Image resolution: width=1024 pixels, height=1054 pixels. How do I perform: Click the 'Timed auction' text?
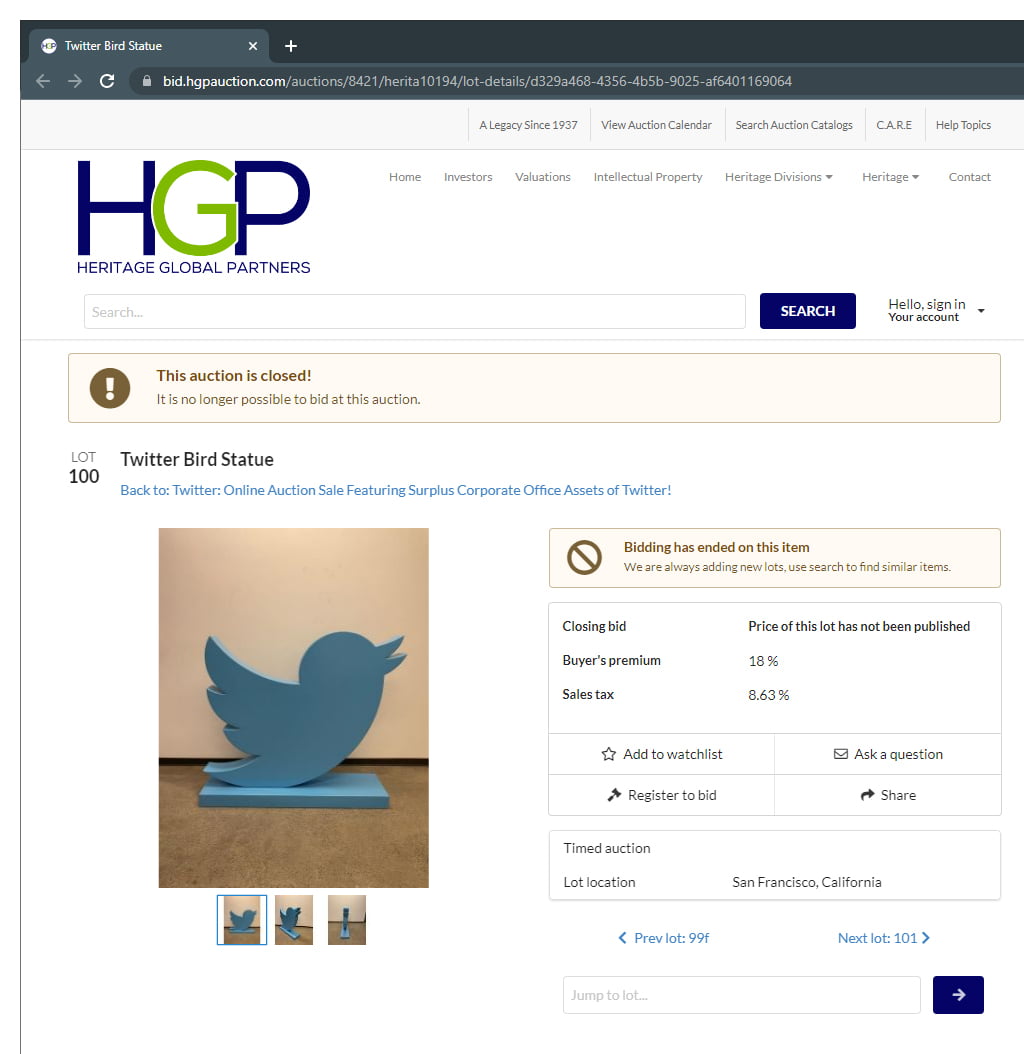pos(607,848)
